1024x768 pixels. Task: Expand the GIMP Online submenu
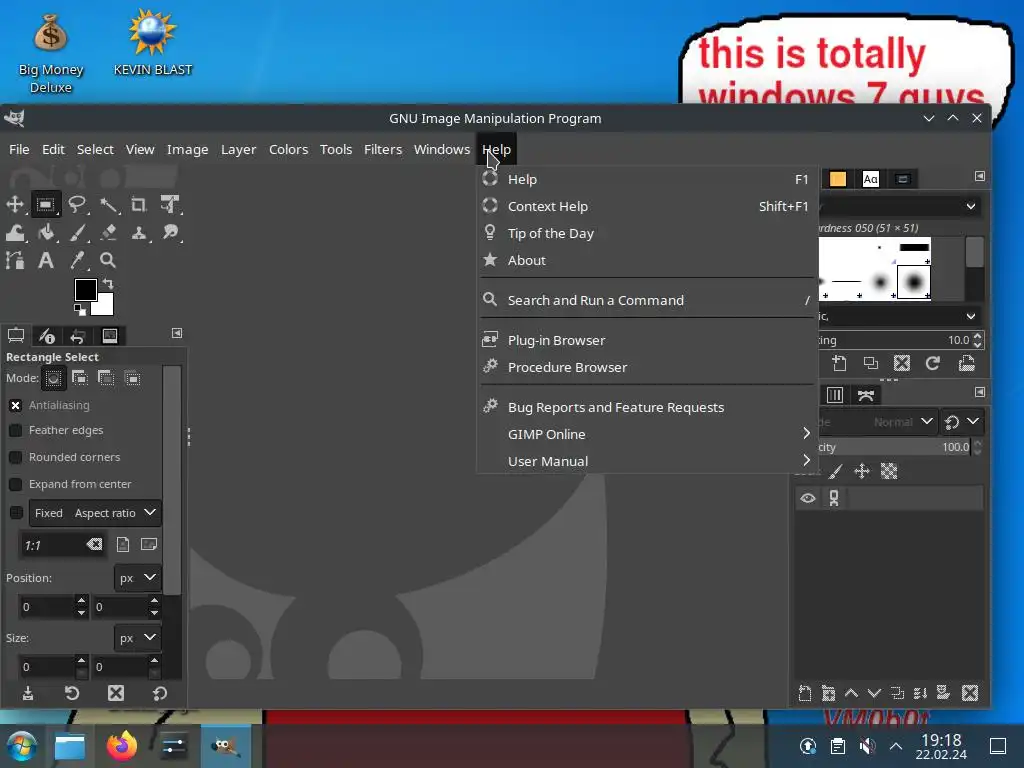pyautogui.click(x=647, y=434)
